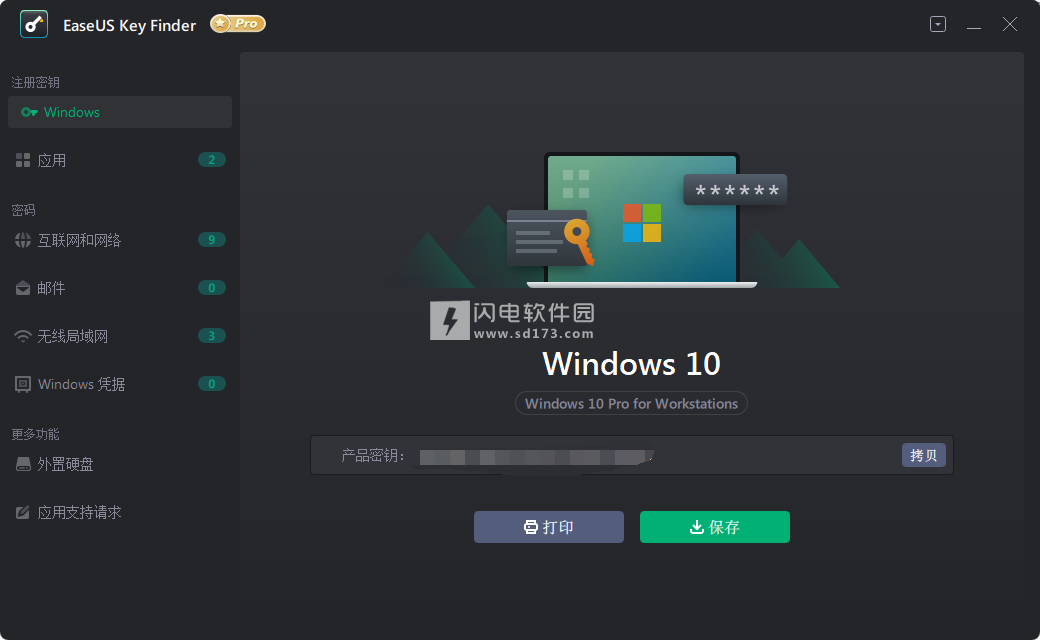Click the Pro edition badge

point(238,24)
